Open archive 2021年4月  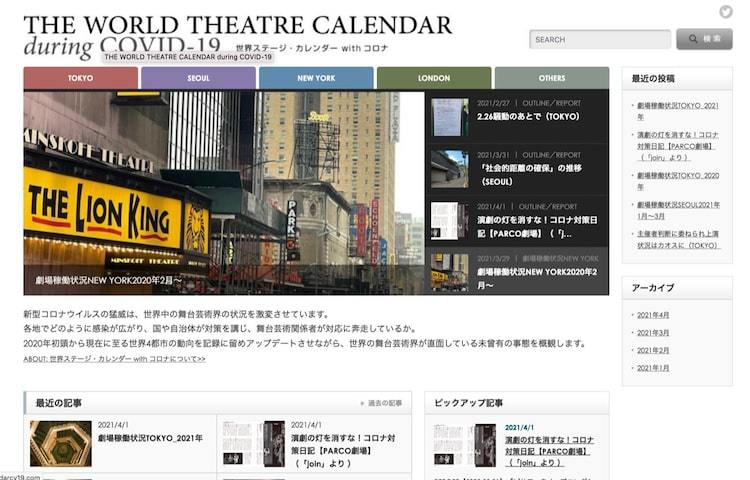pos(653,315)
